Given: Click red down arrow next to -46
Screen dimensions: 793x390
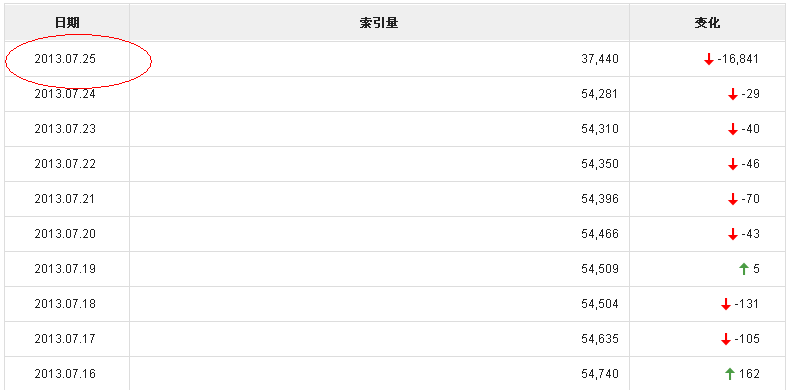Looking at the screenshot, I should pos(732,164).
